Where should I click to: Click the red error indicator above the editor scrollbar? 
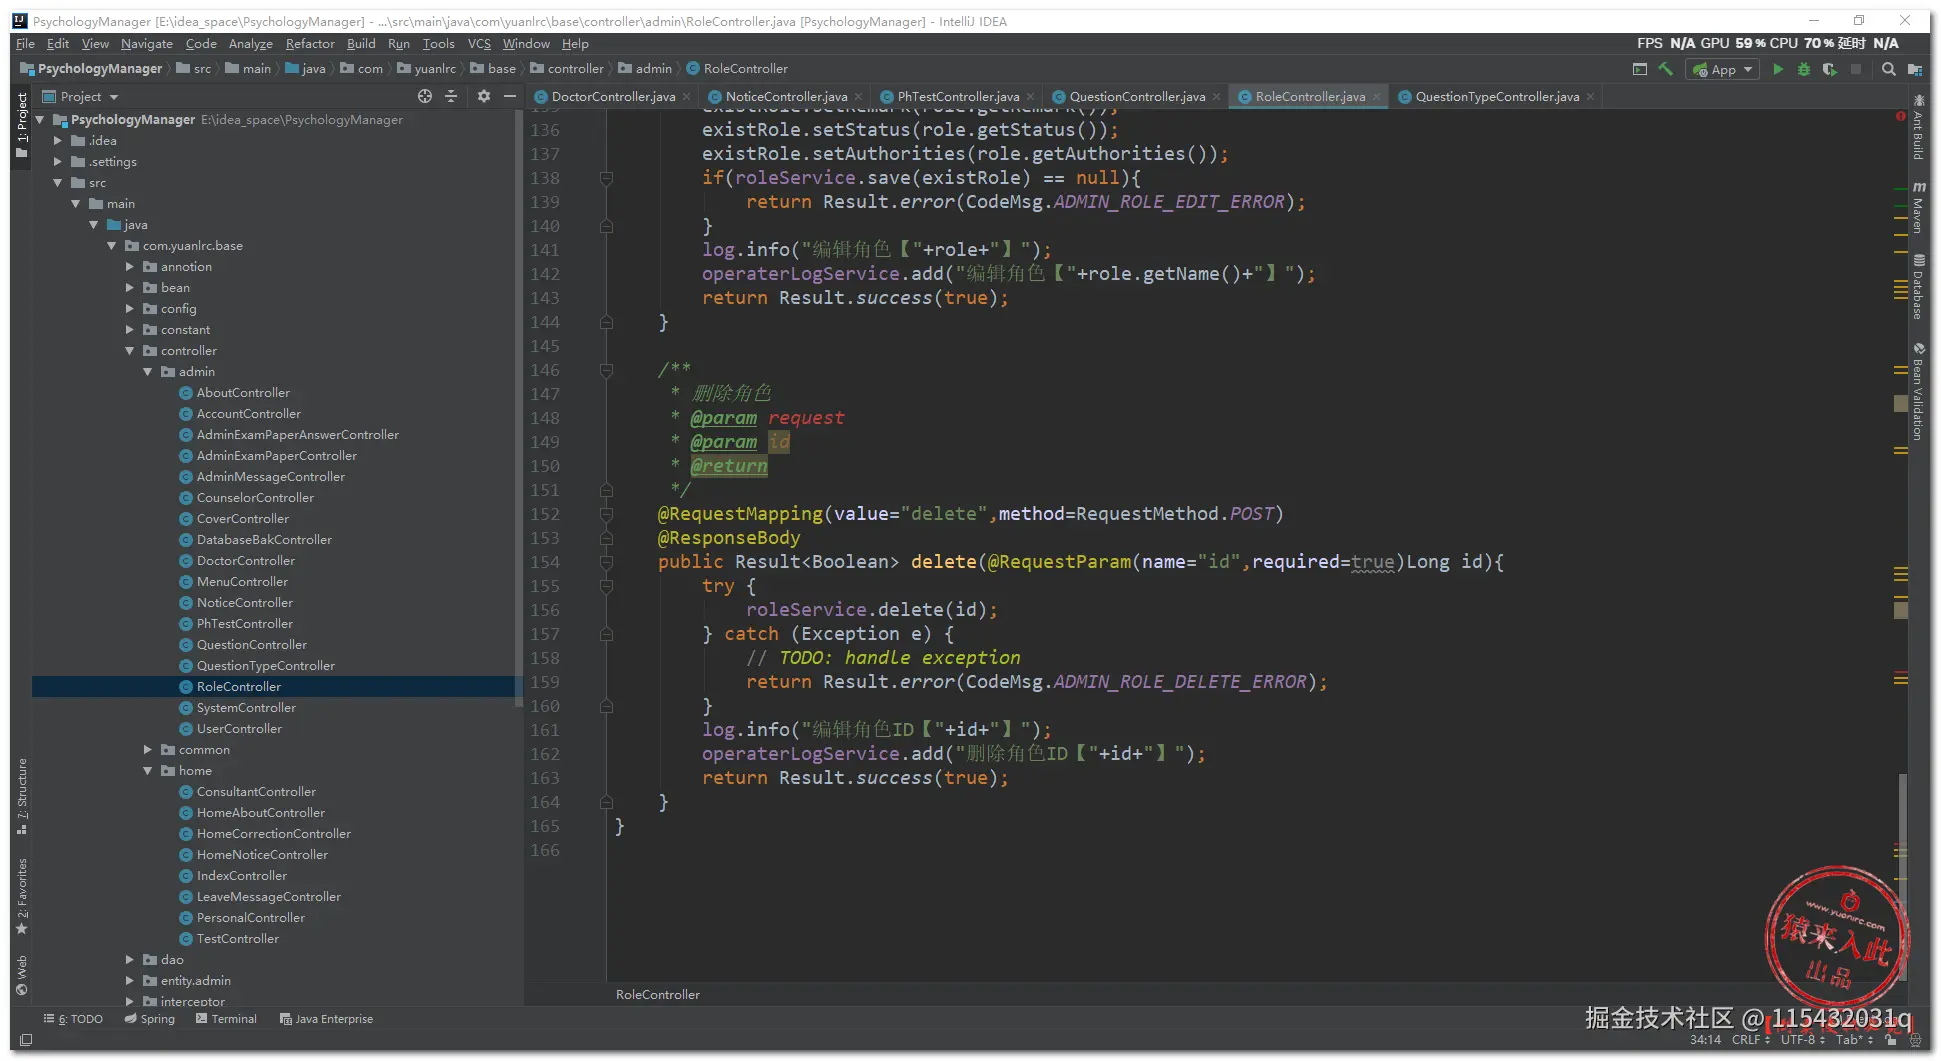[1900, 117]
